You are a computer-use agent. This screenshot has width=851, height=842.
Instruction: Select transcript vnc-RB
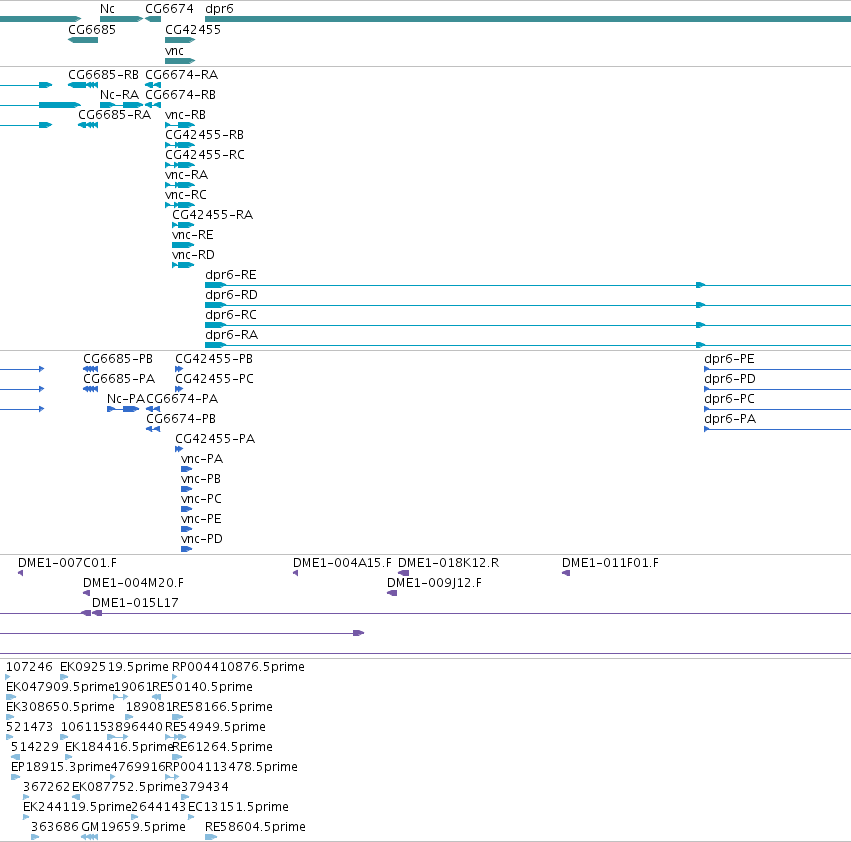point(185,115)
